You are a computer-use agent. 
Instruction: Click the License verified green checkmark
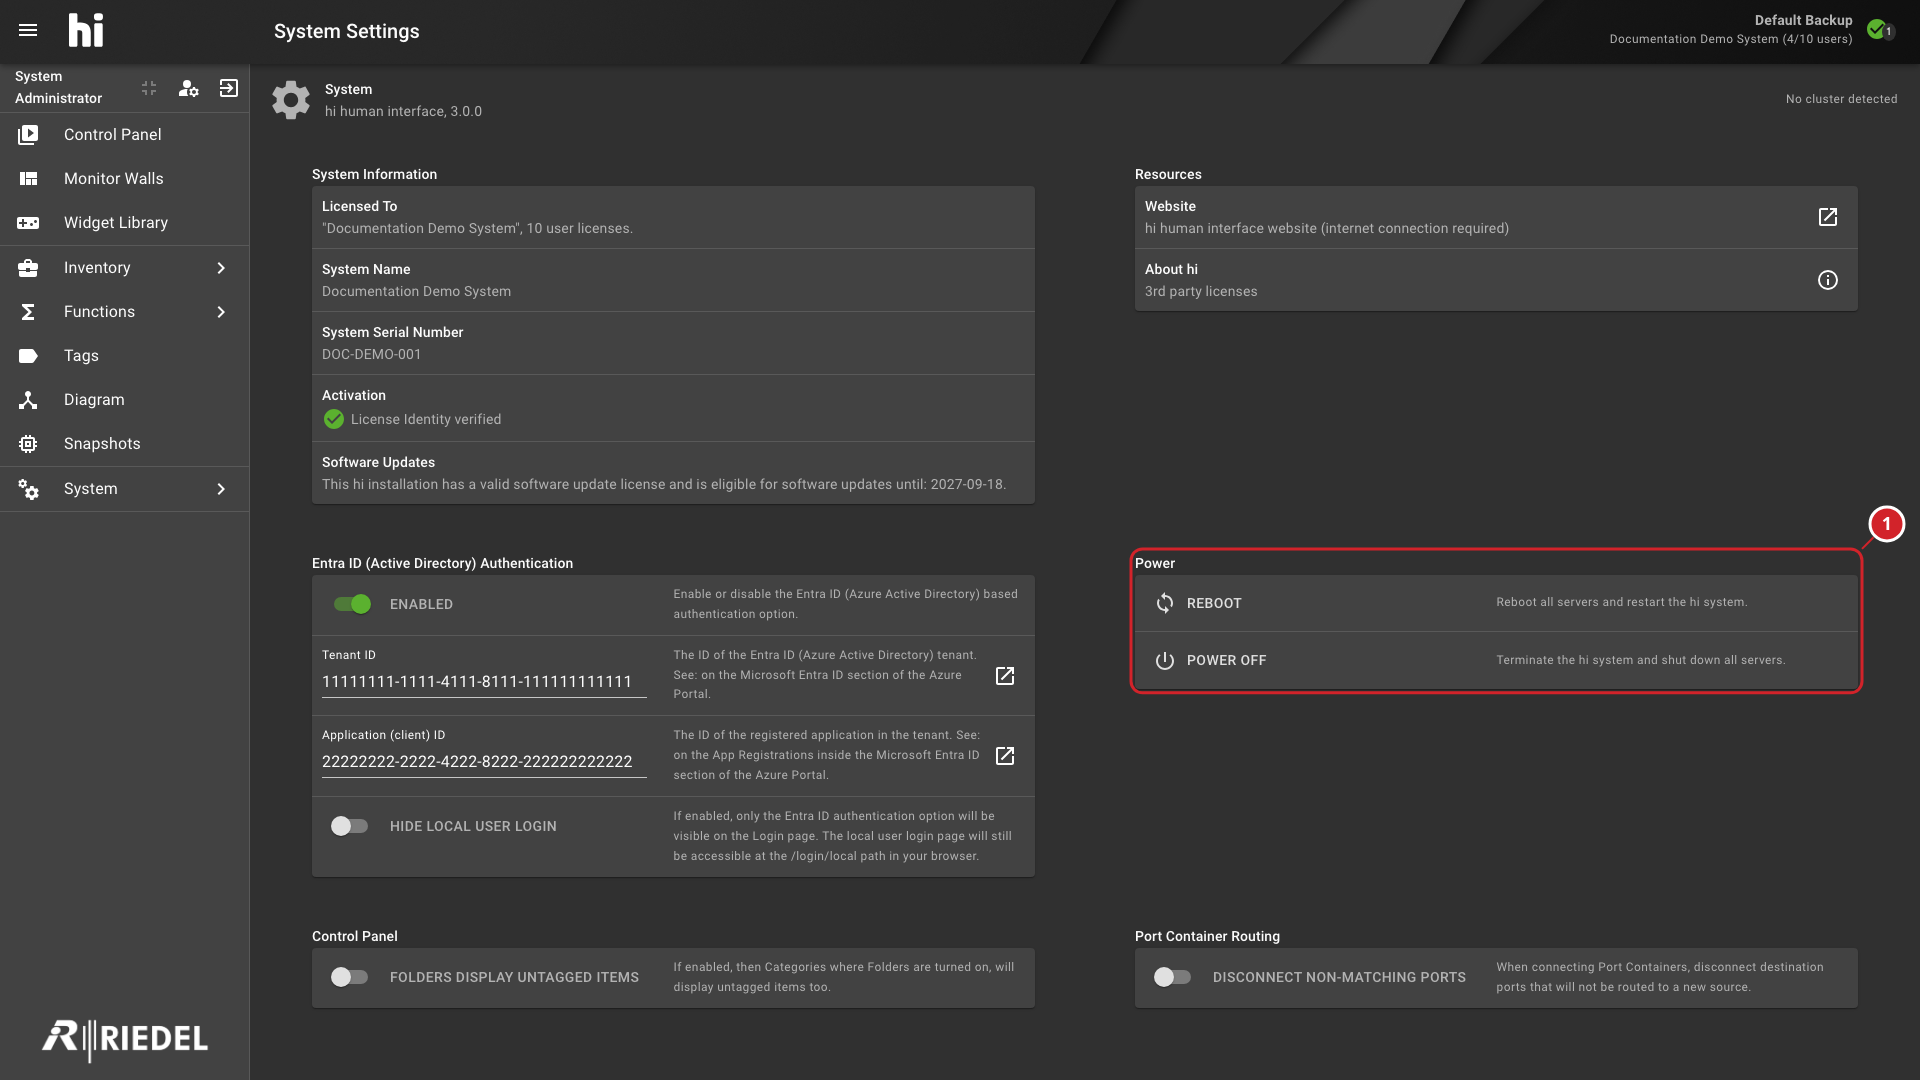tap(334, 419)
